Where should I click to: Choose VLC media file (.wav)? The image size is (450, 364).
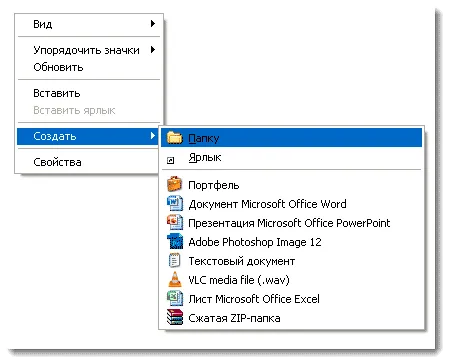291,280
